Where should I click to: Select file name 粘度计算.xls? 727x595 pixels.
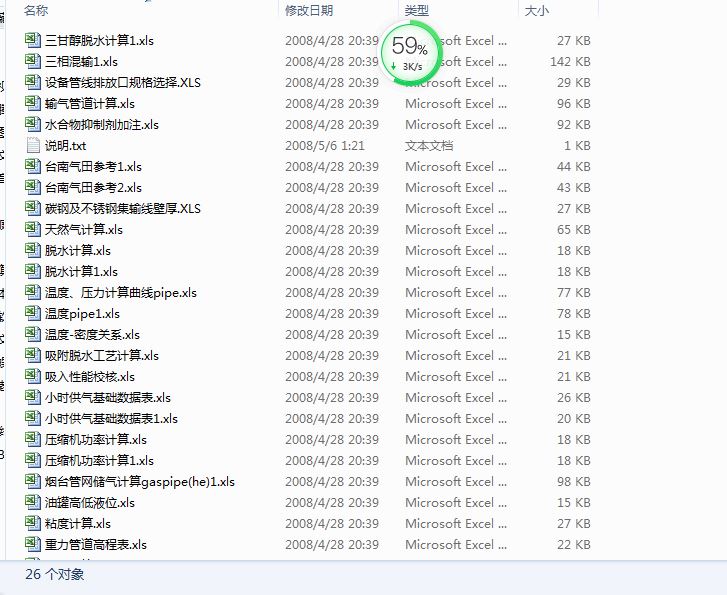pos(78,523)
